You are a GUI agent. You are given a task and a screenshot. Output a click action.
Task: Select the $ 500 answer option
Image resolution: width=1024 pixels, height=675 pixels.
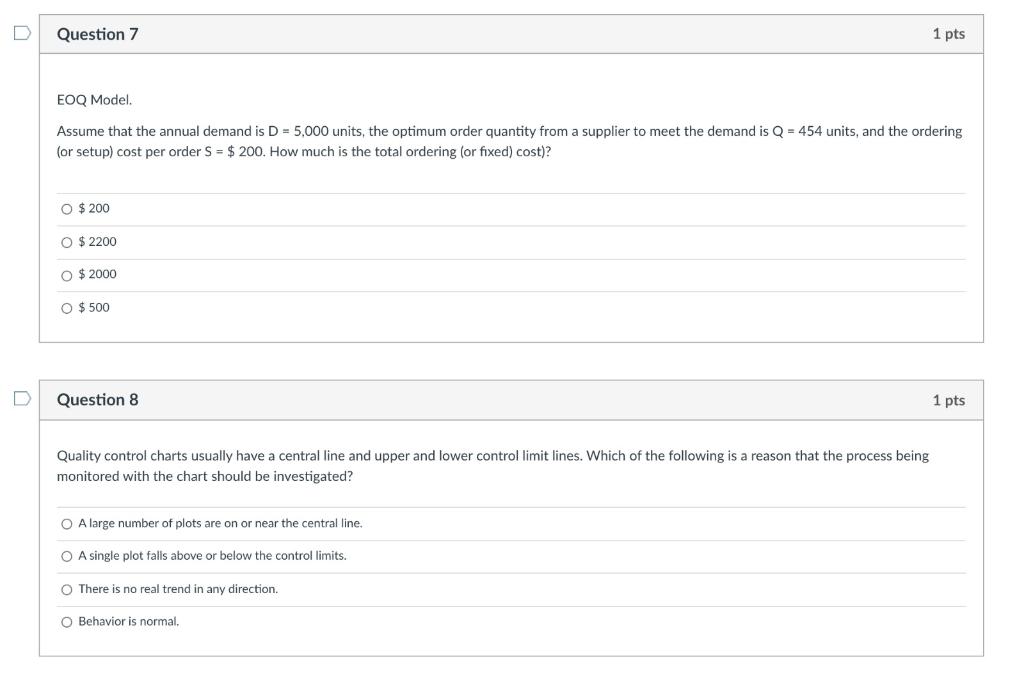(x=67, y=307)
